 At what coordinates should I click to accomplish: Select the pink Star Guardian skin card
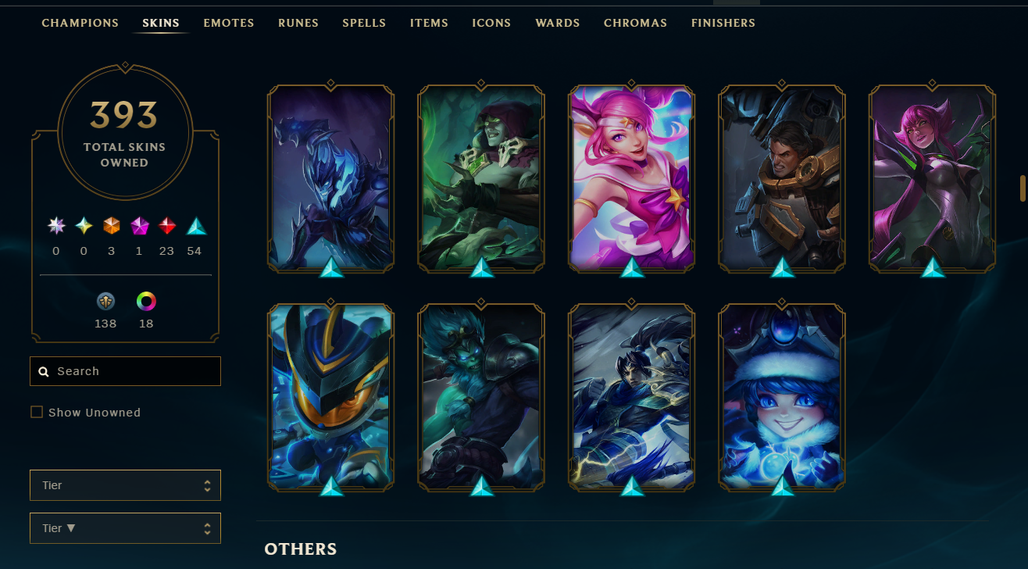point(631,178)
